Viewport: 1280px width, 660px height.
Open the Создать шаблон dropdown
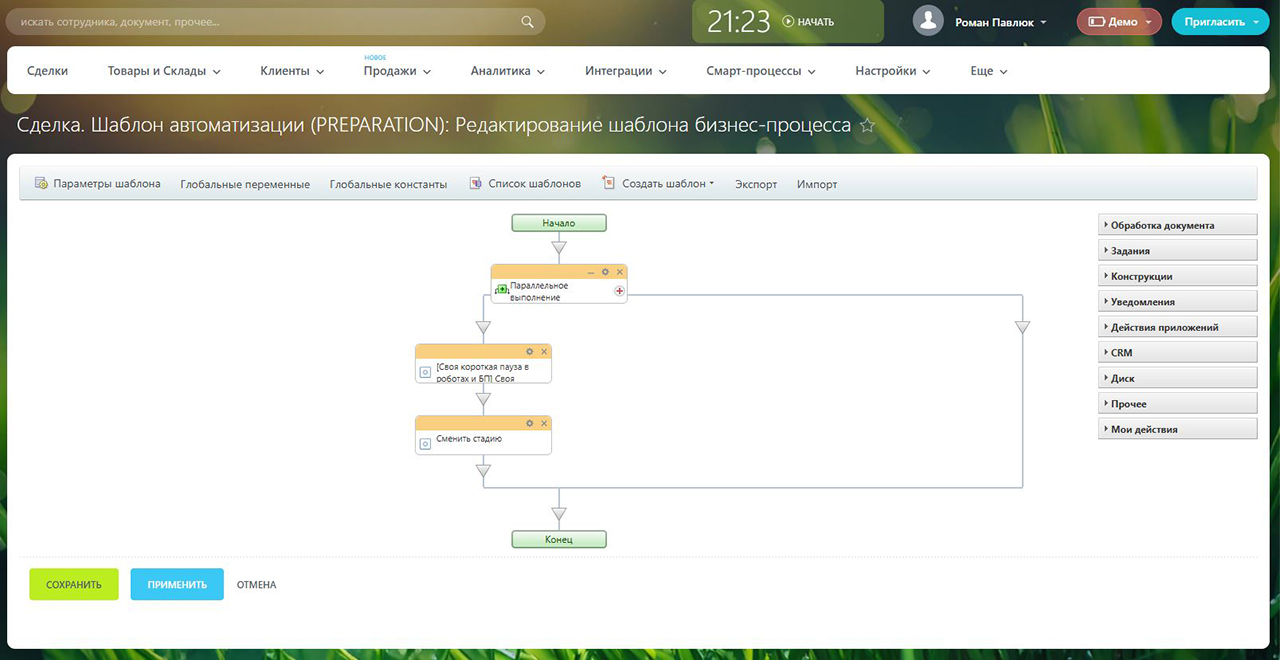(659, 184)
